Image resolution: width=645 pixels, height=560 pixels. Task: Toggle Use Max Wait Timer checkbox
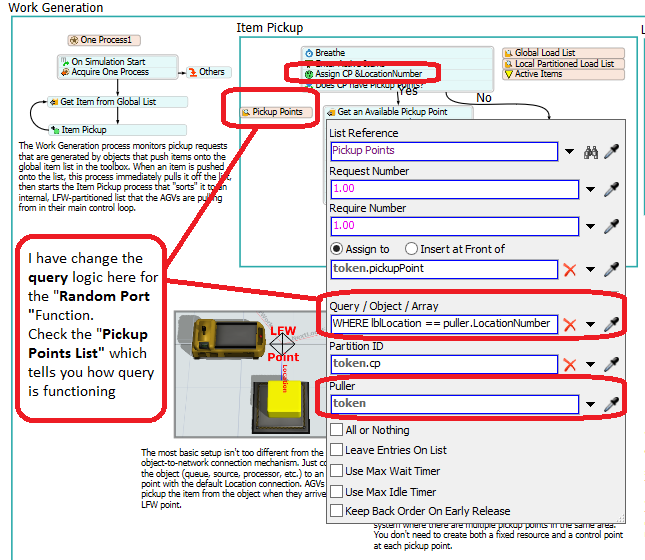pos(336,471)
